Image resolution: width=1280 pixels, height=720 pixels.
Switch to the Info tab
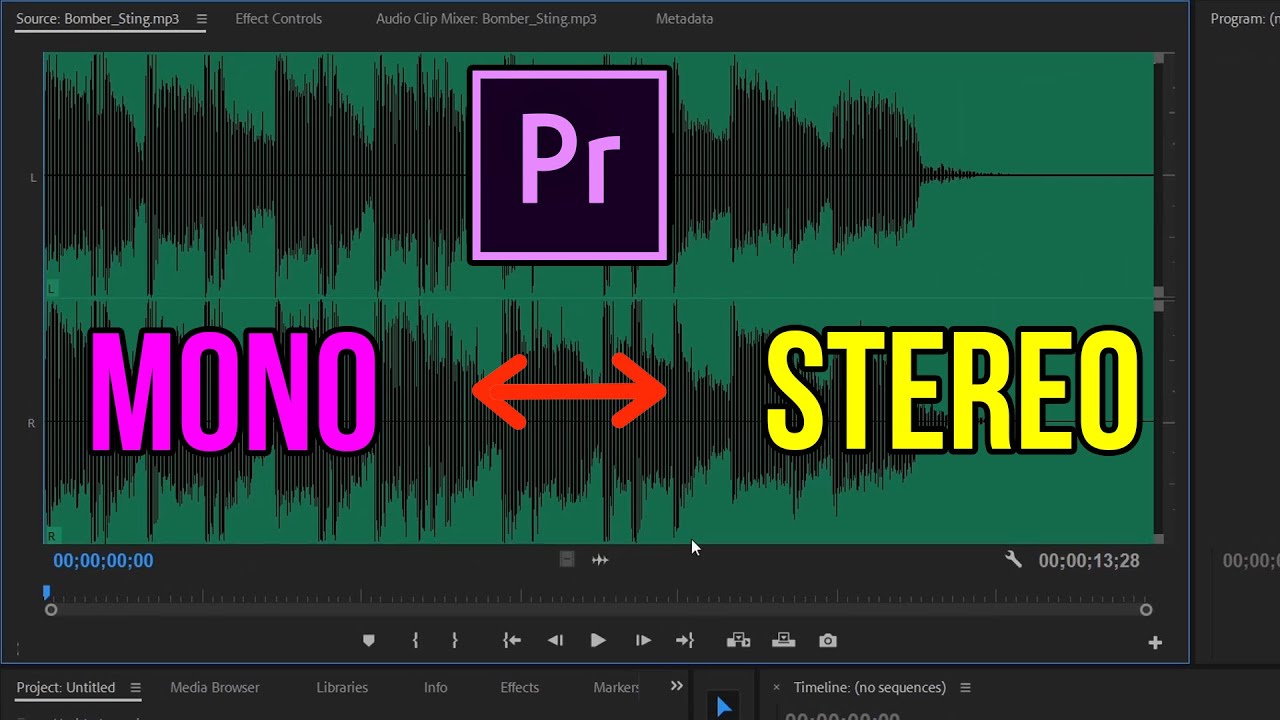[436, 688]
